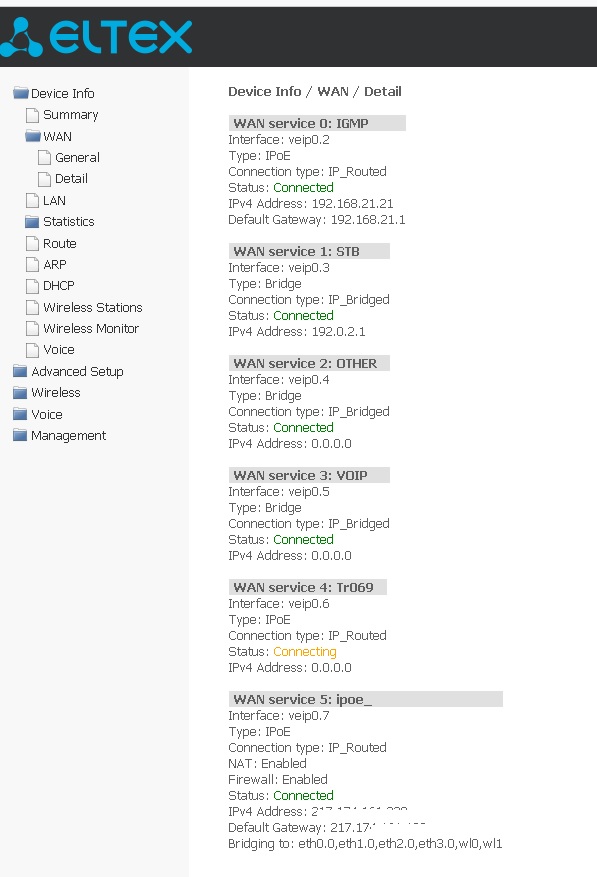Open the LAN info page
This screenshot has height=877, width=597.
tap(54, 200)
